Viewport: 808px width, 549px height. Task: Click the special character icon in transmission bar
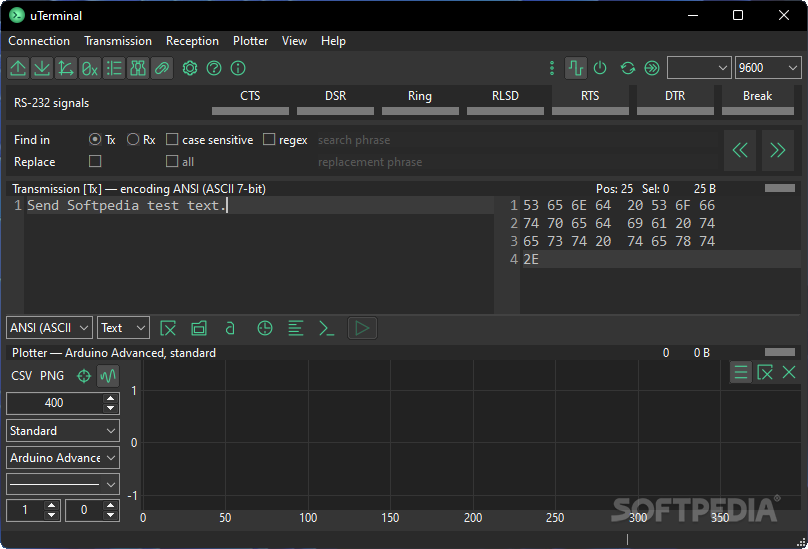(x=230, y=328)
